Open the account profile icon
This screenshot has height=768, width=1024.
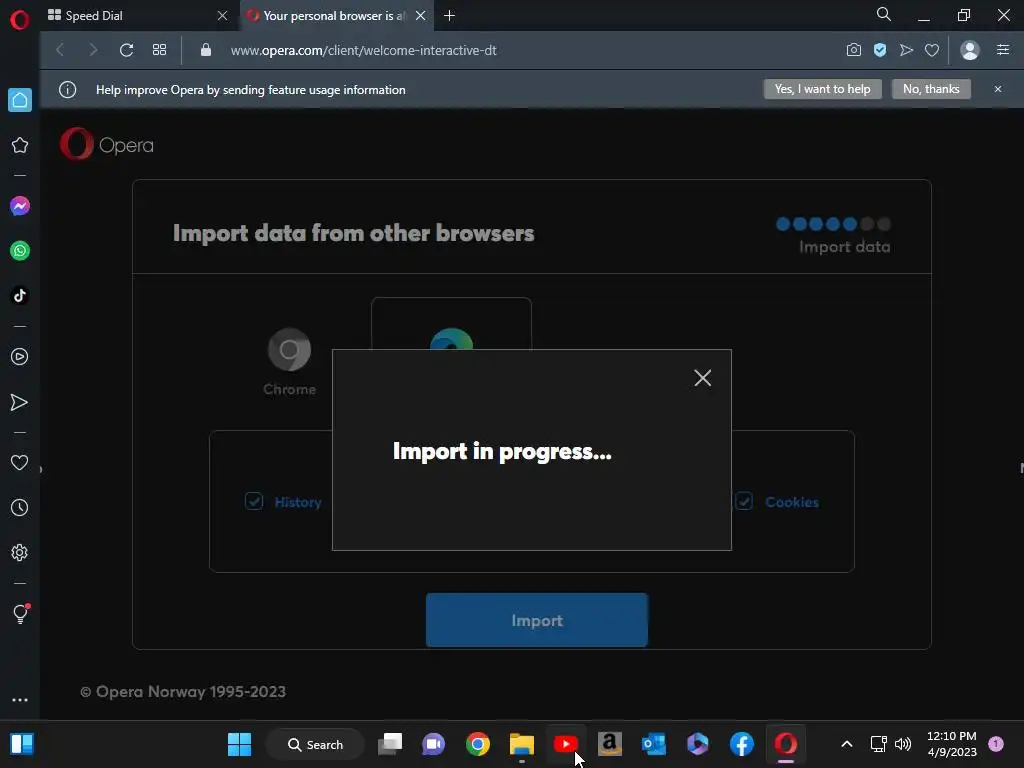click(970, 50)
